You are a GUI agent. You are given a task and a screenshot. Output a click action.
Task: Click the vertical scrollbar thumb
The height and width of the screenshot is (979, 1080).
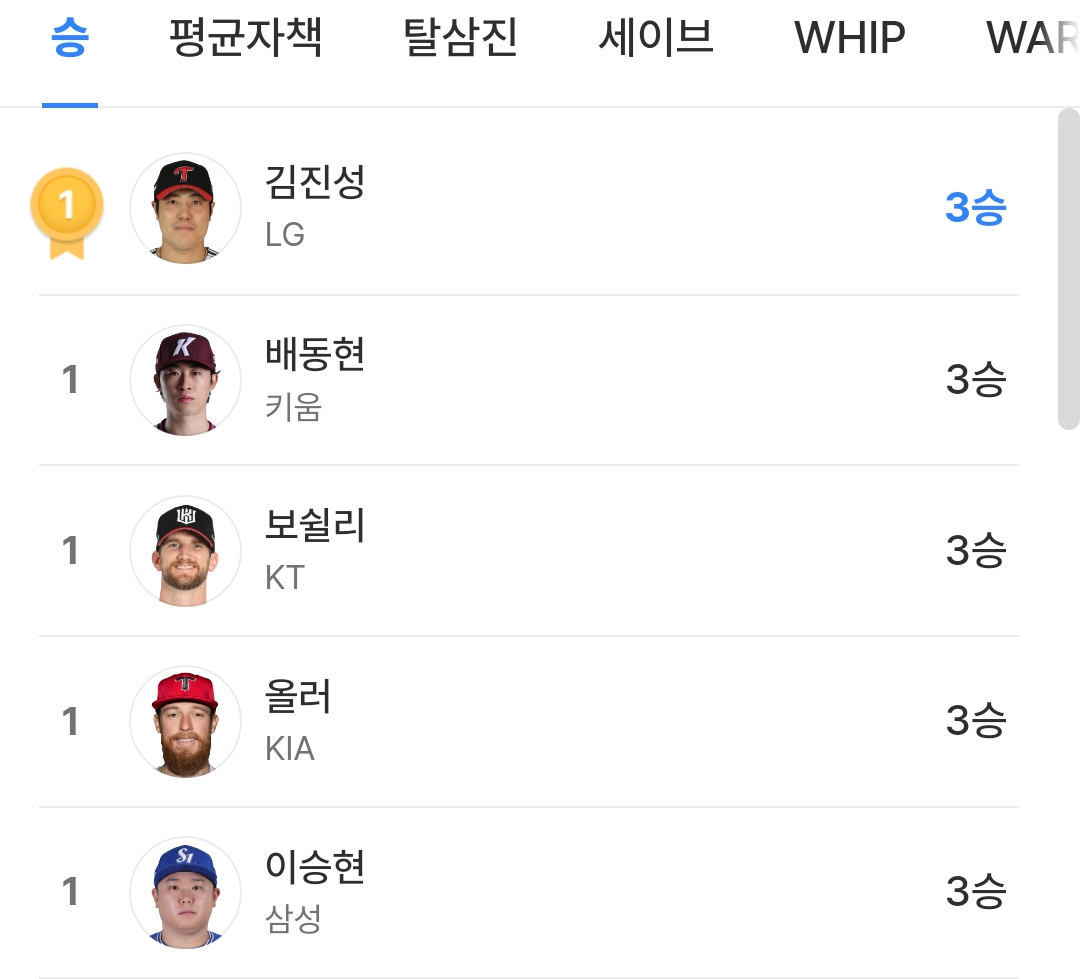(x=1068, y=270)
